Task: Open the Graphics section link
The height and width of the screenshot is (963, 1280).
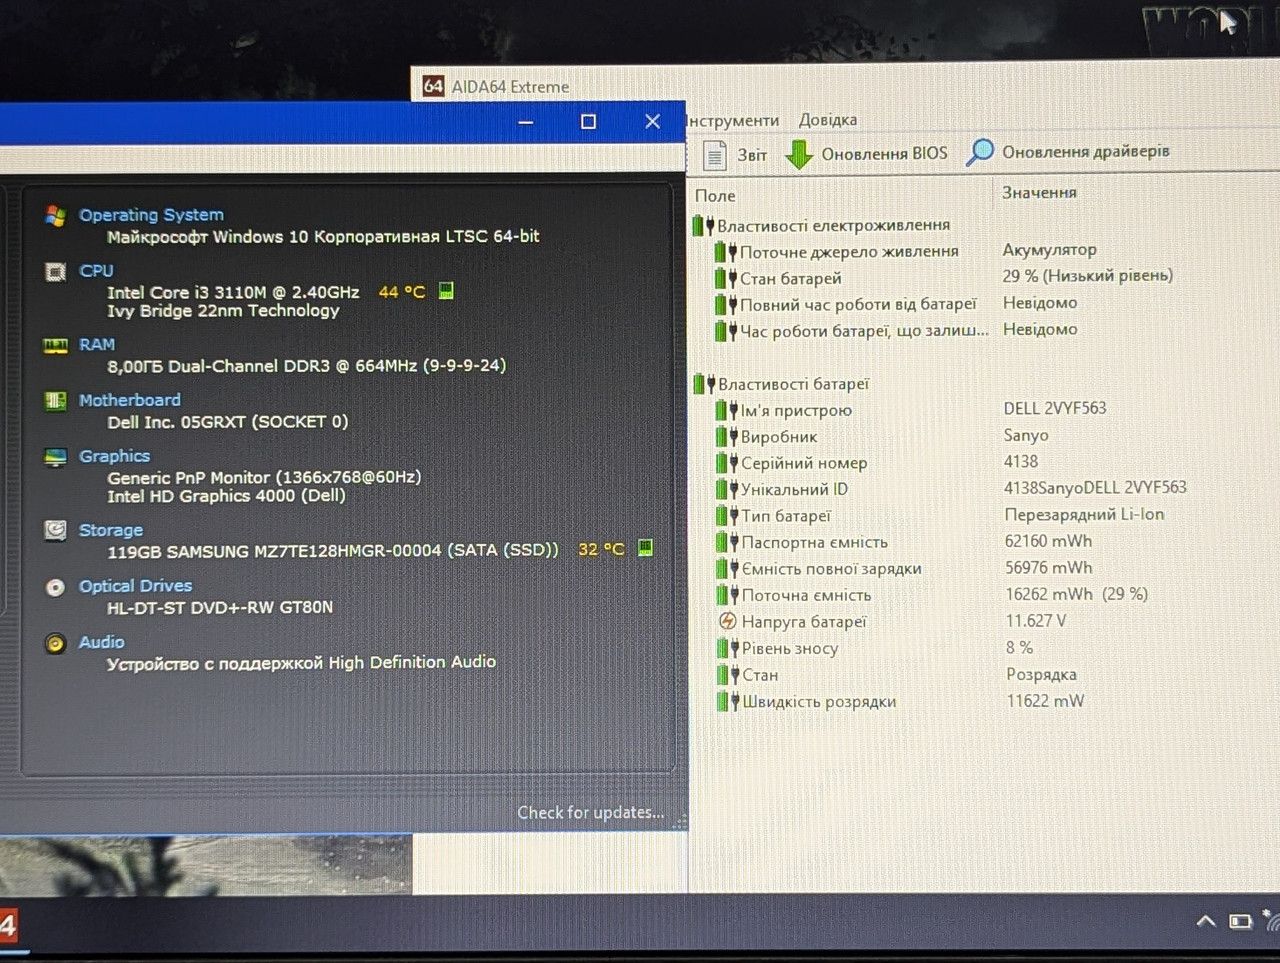Action: (114, 456)
